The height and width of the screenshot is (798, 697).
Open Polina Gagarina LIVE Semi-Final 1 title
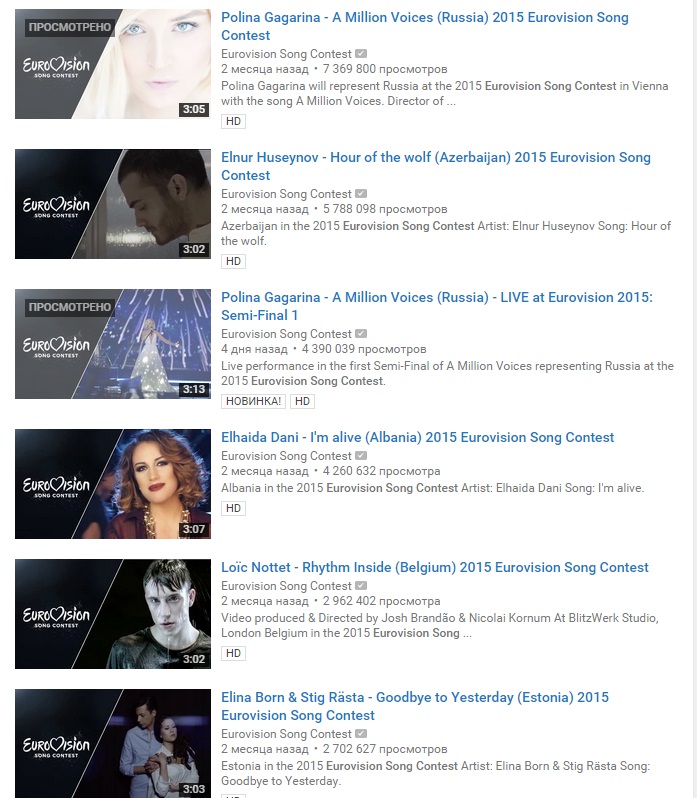tap(437, 306)
